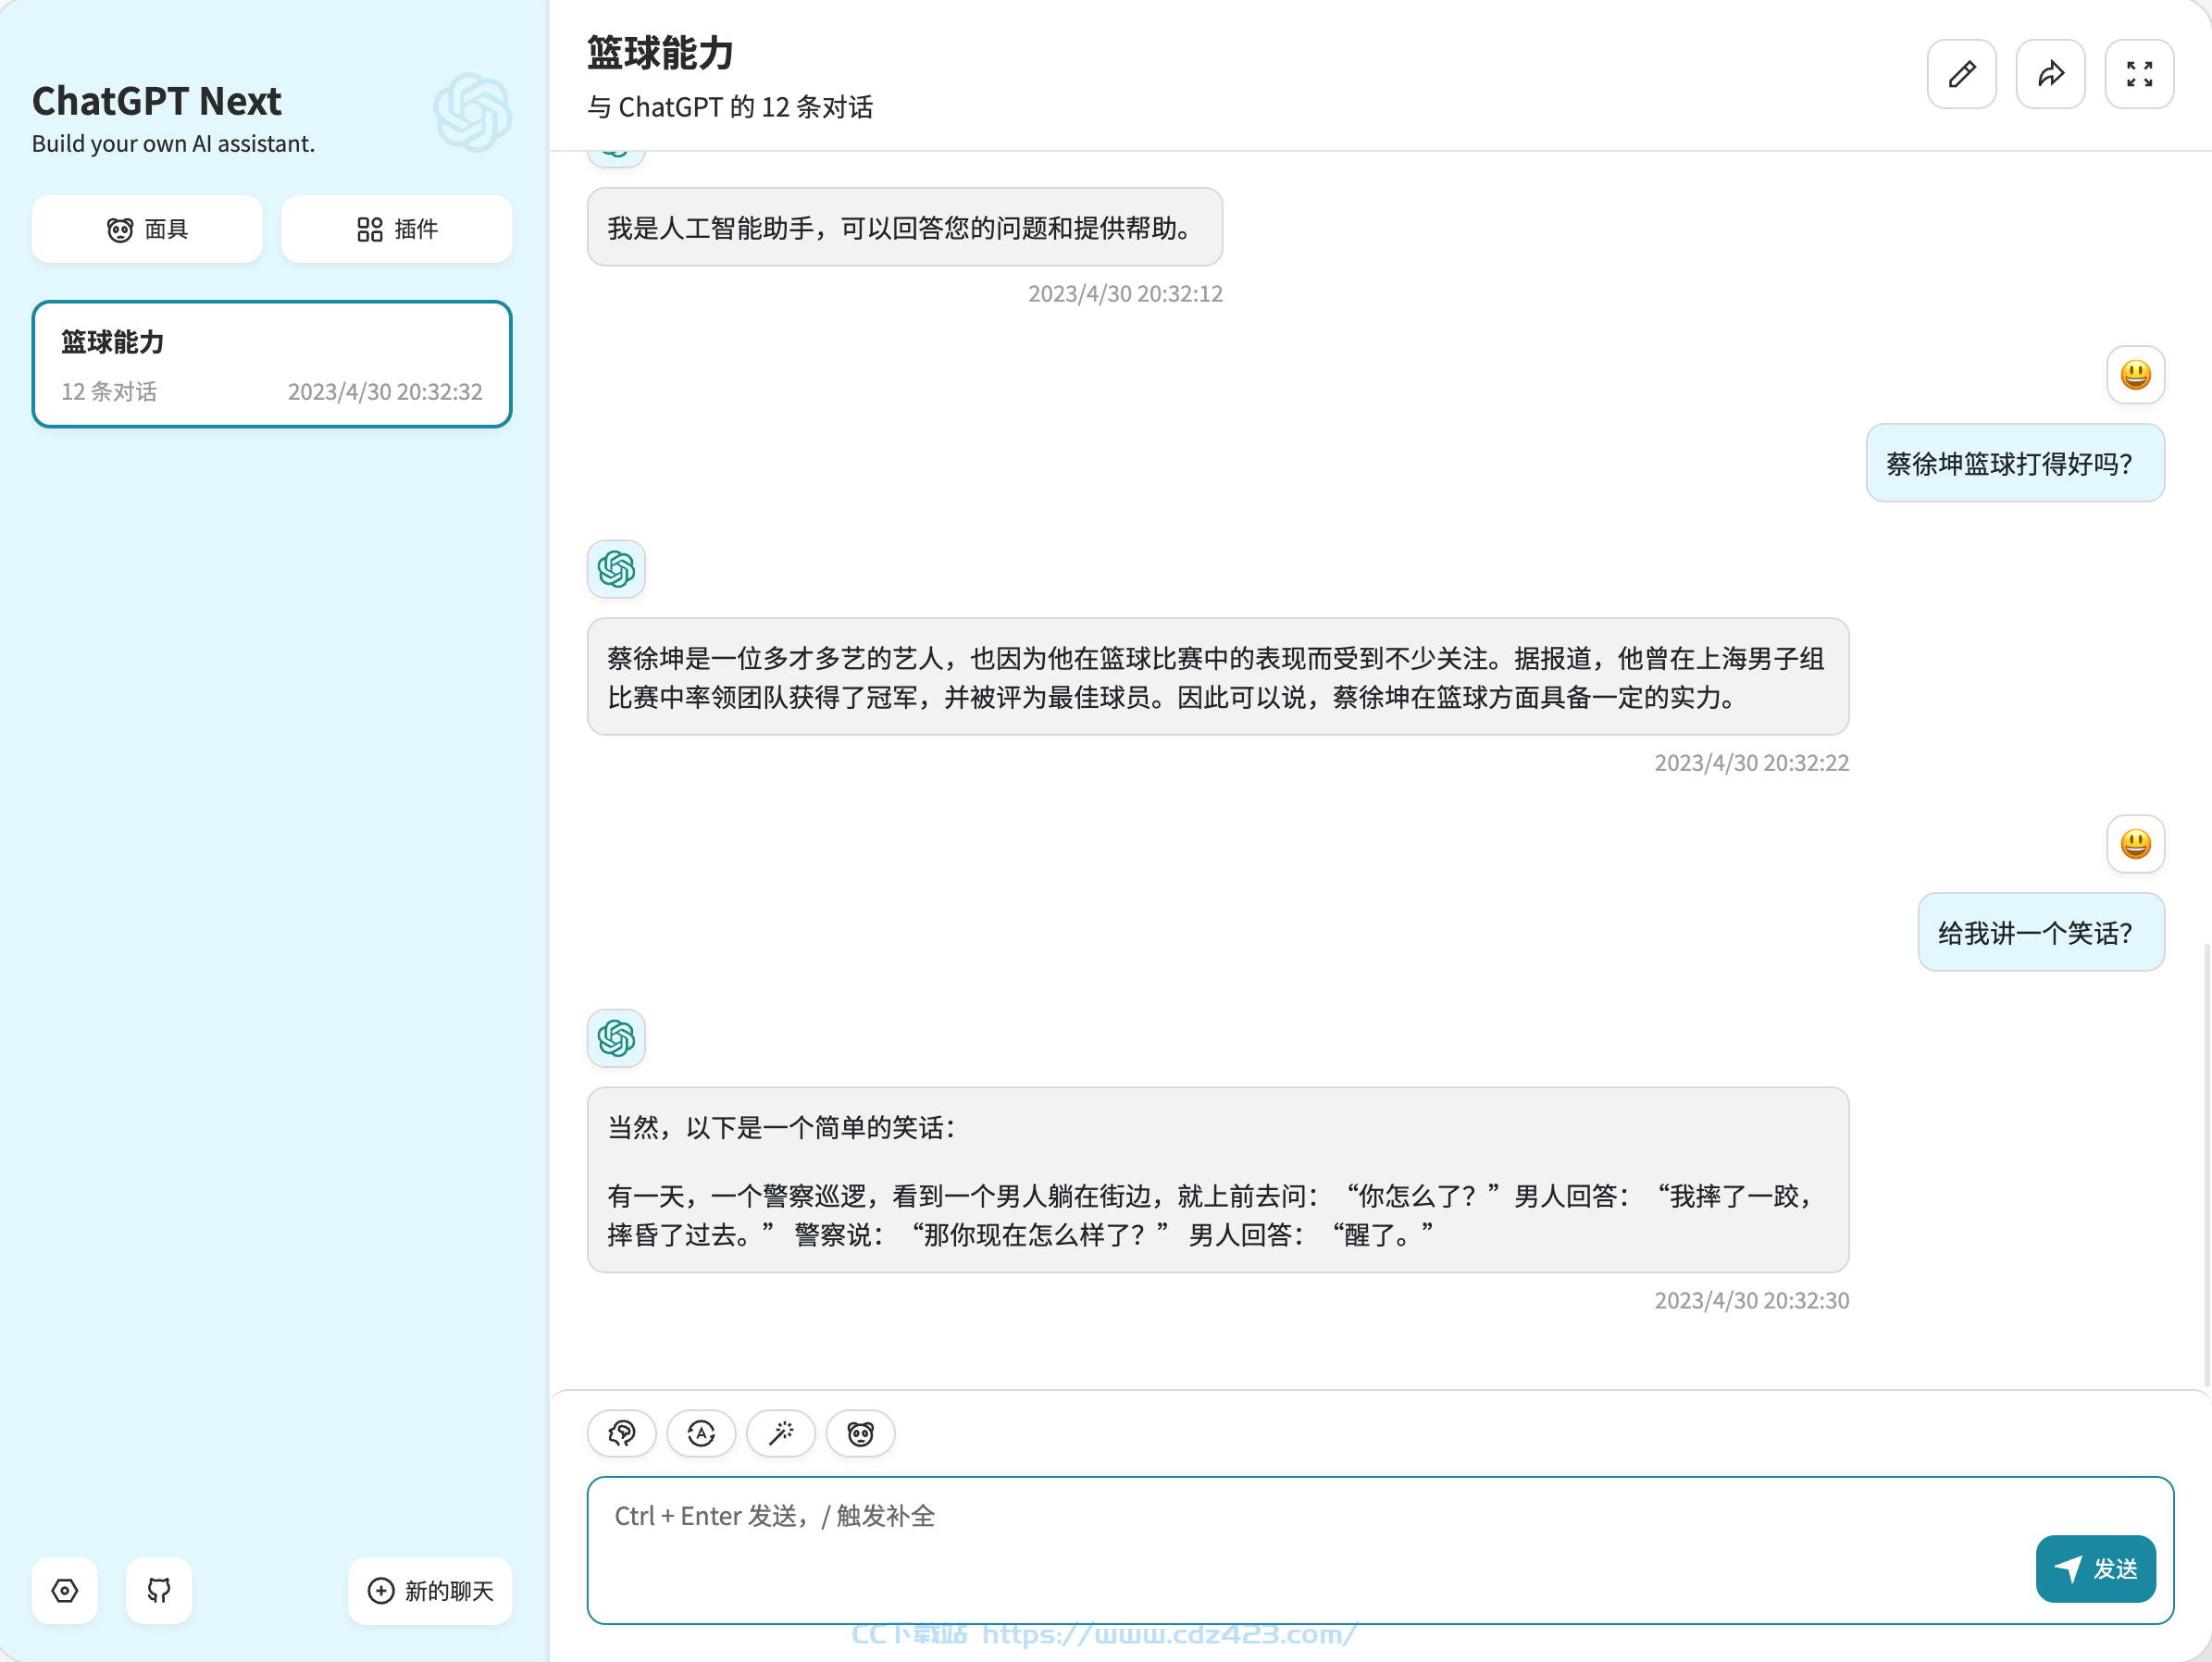Viewport: 2212px width, 1662px height.
Task: Click the message 蔡徐坤篮球打得好吗？
Action: (x=2016, y=463)
